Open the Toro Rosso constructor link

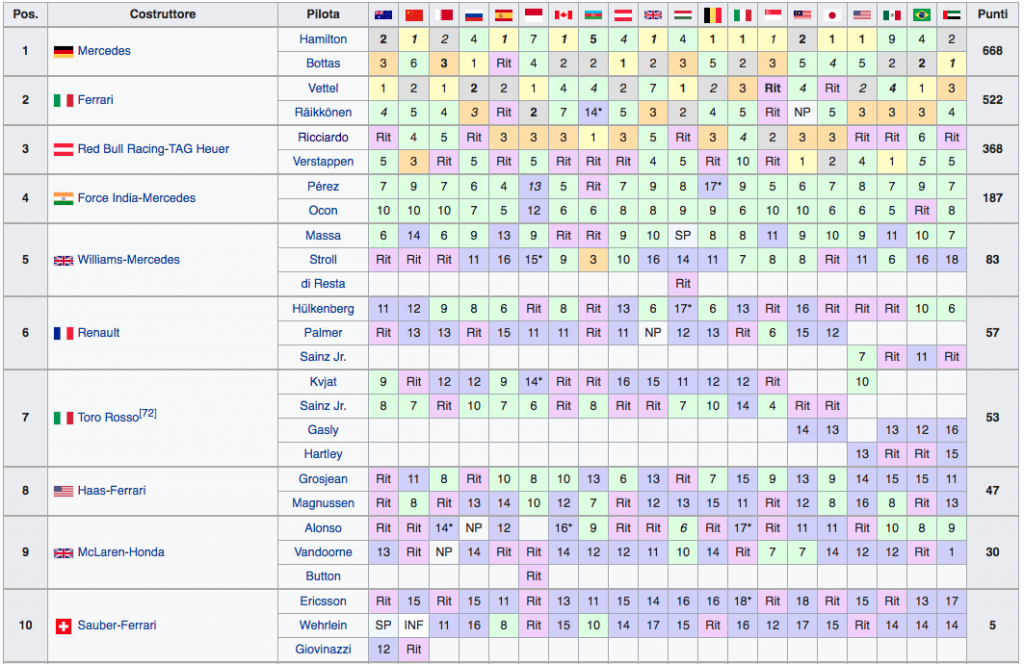click(x=108, y=418)
